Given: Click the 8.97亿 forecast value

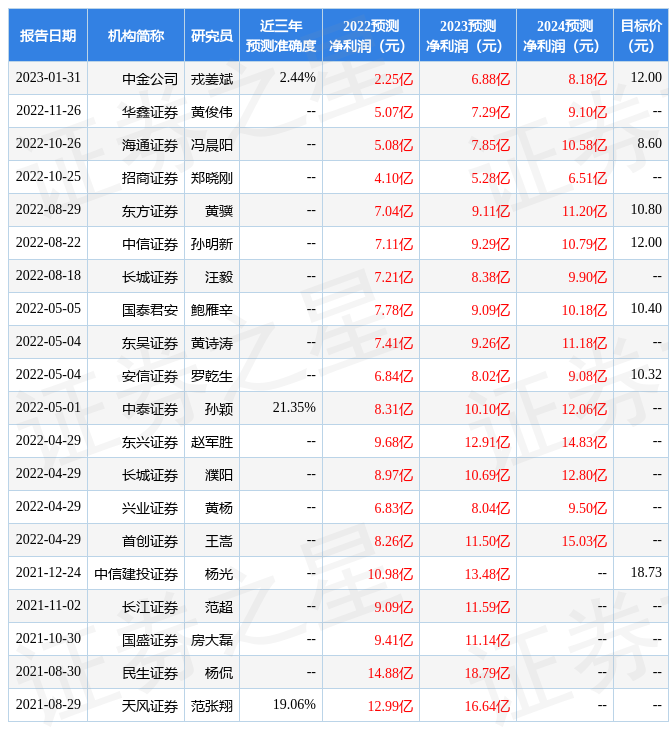Looking at the screenshot, I should [x=393, y=475].
